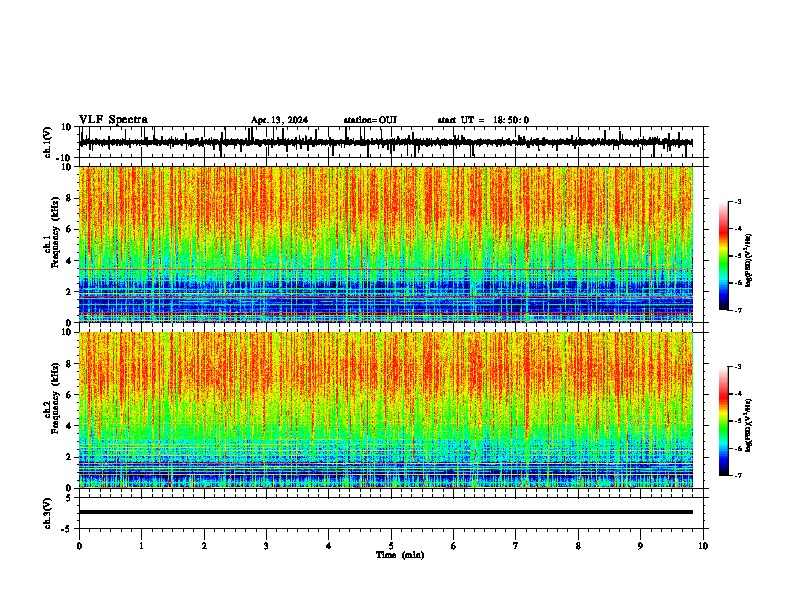Click the time axis tick label "3"
Image resolution: width=792 pixels, height=612 pixels.
[x=266, y=546]
